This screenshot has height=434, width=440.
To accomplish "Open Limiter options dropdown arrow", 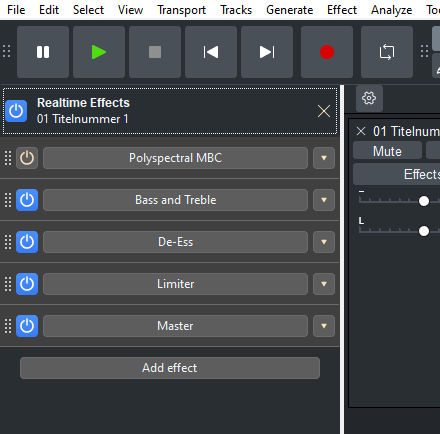I will [x=324, y=284].
